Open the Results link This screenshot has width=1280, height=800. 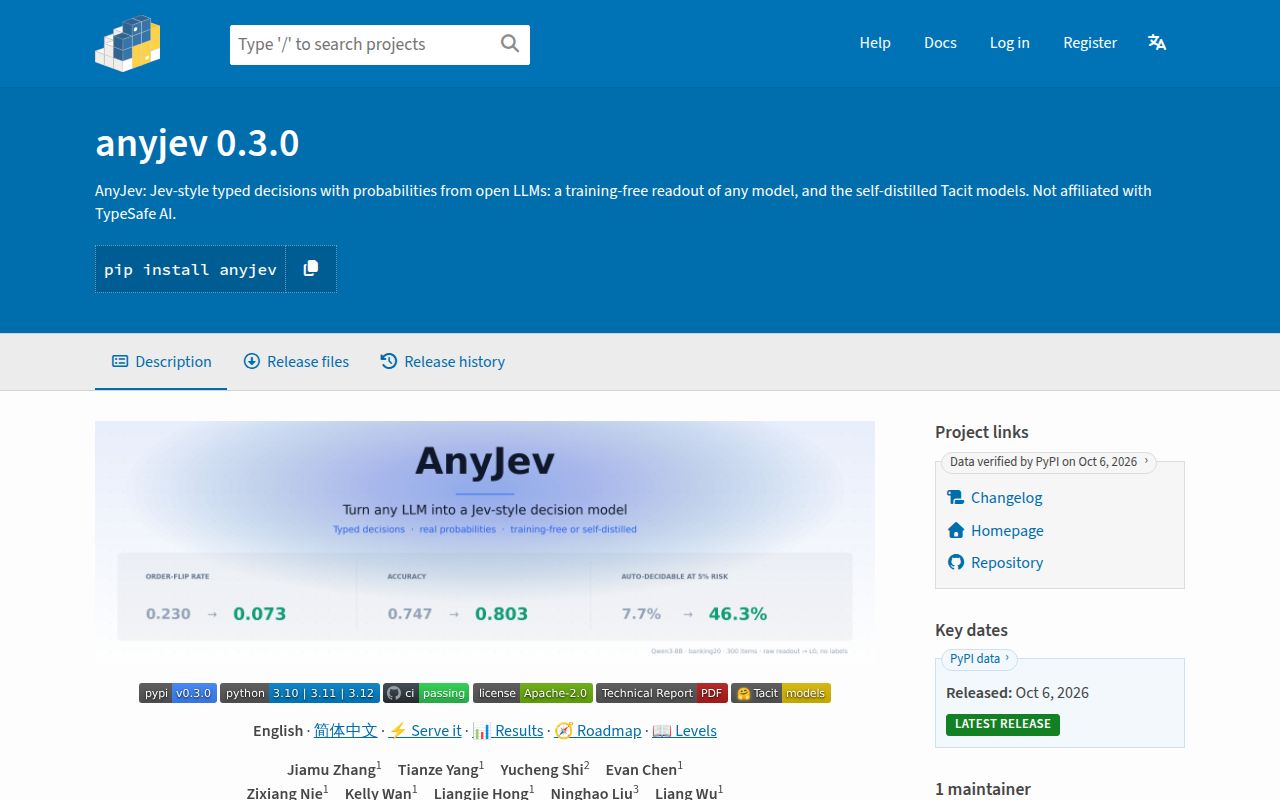click(508, 730)
